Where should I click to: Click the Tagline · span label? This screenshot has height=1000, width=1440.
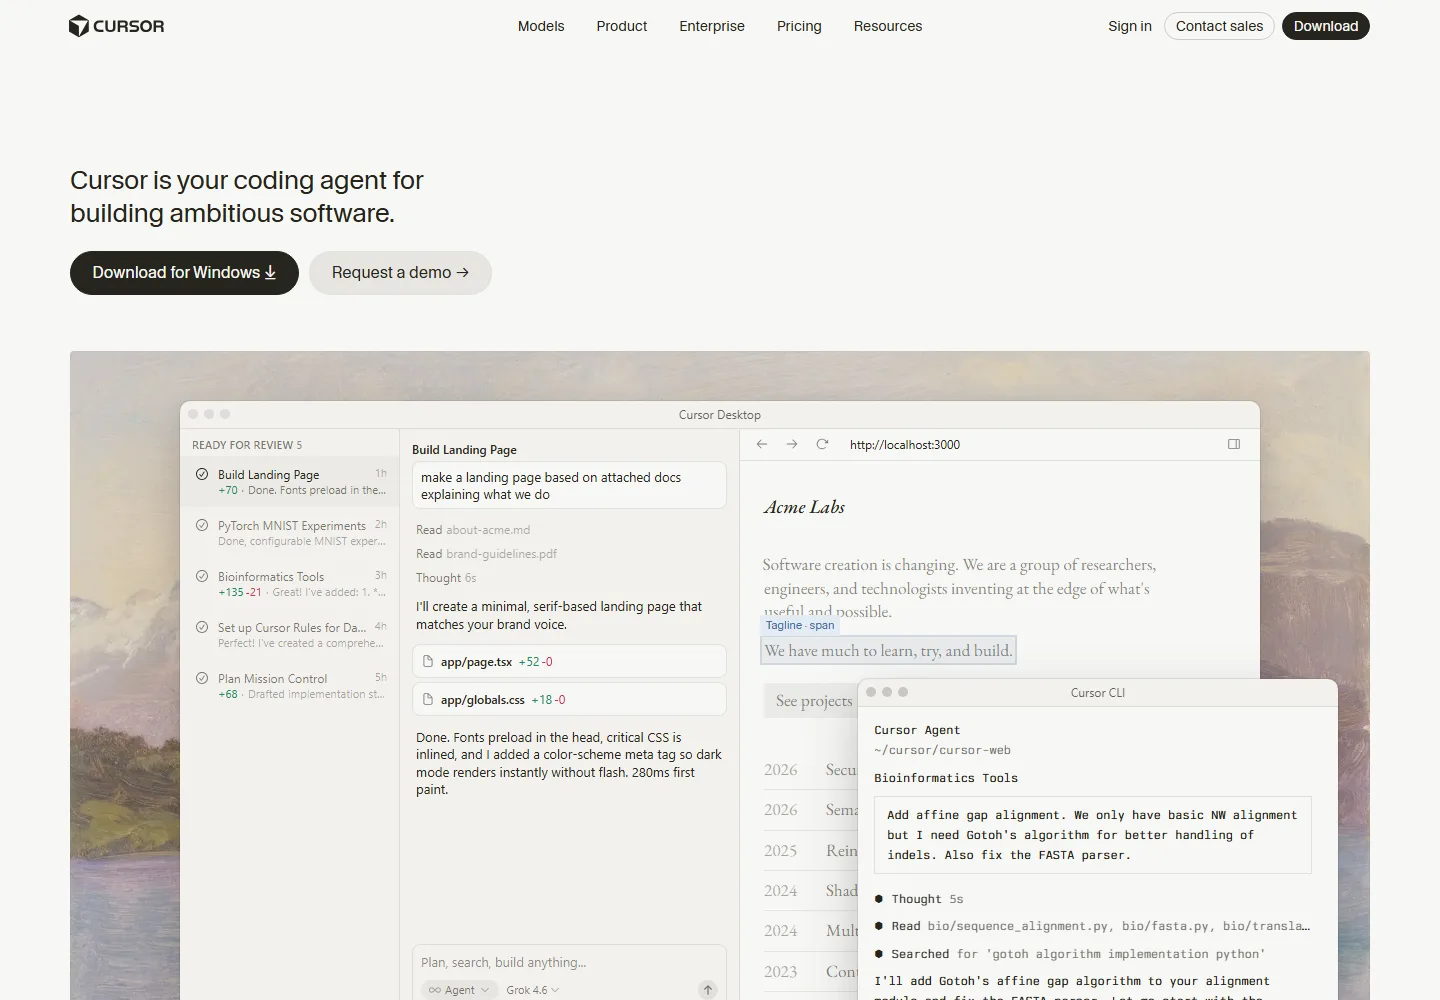799,625
